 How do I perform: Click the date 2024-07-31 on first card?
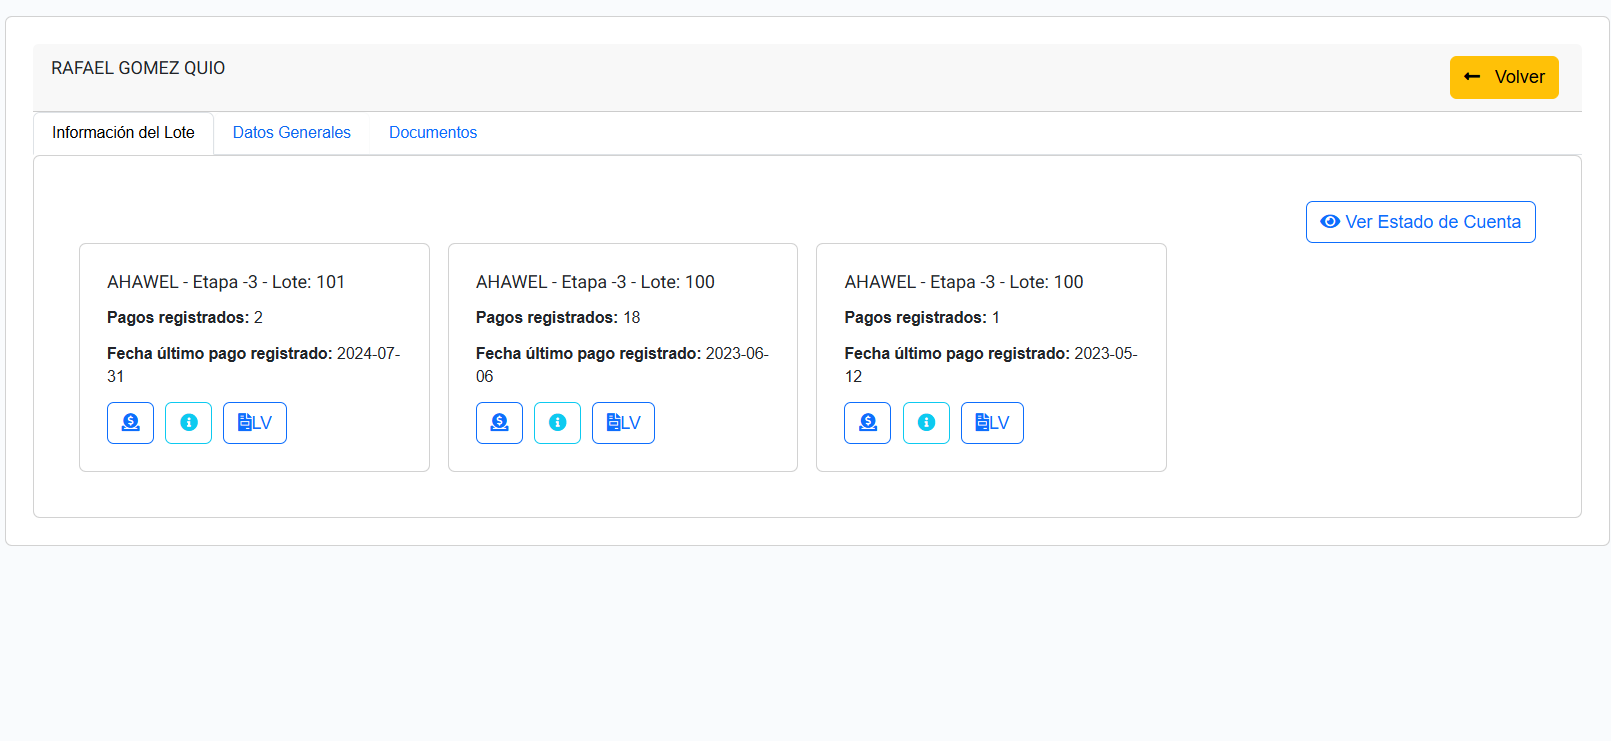point(367,354)
